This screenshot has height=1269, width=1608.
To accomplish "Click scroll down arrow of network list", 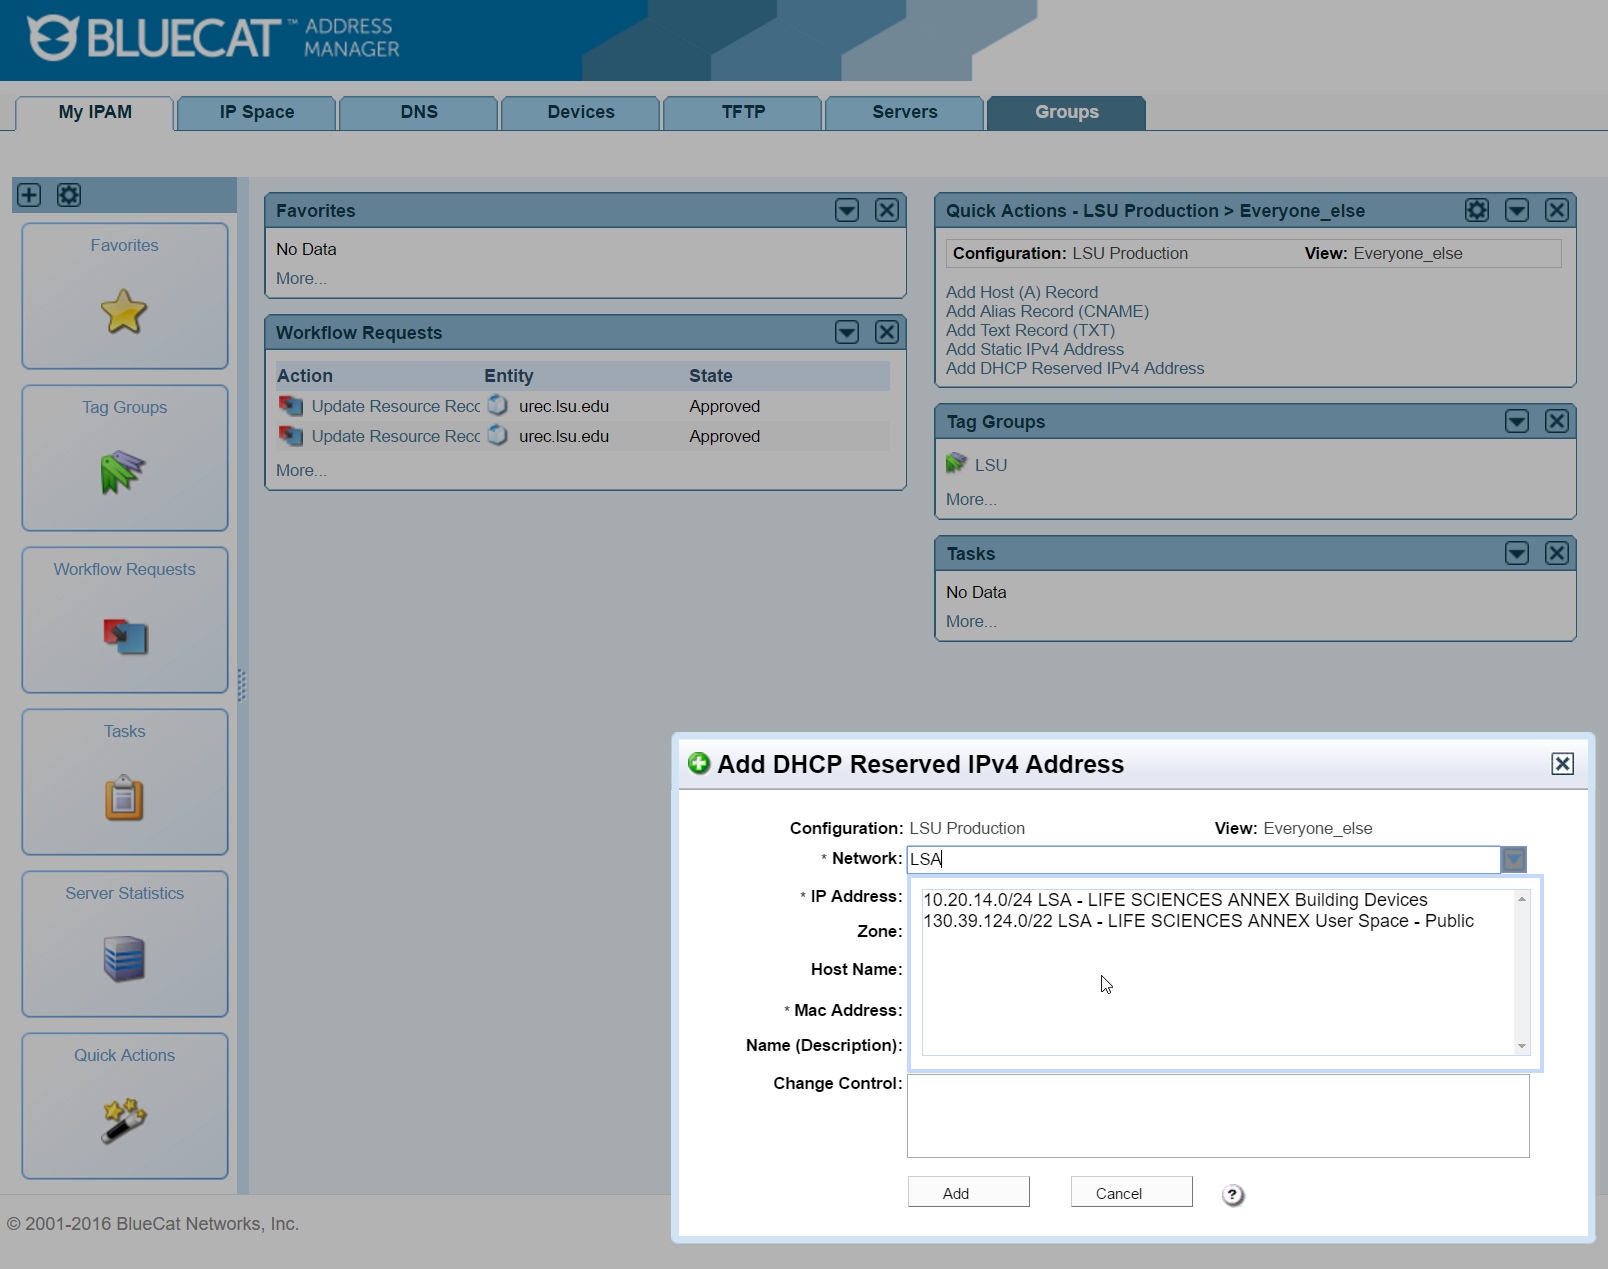I will point(1522,1046).
